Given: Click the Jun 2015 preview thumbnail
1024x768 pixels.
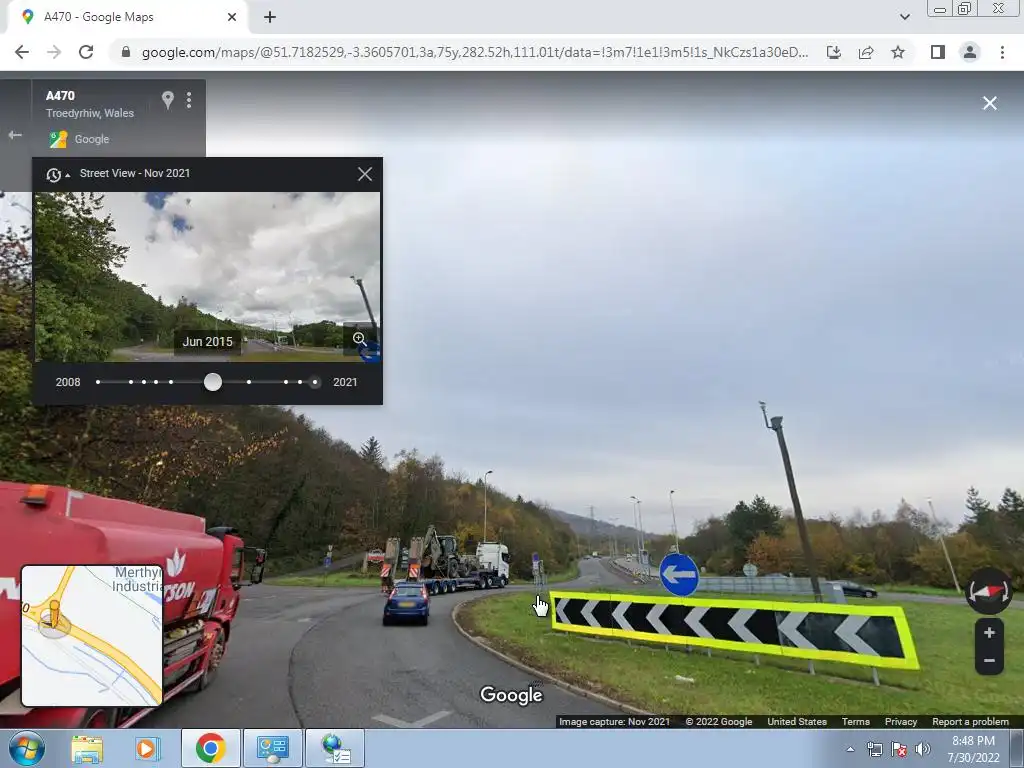Looking at the screenshot, I should (207, 277).
